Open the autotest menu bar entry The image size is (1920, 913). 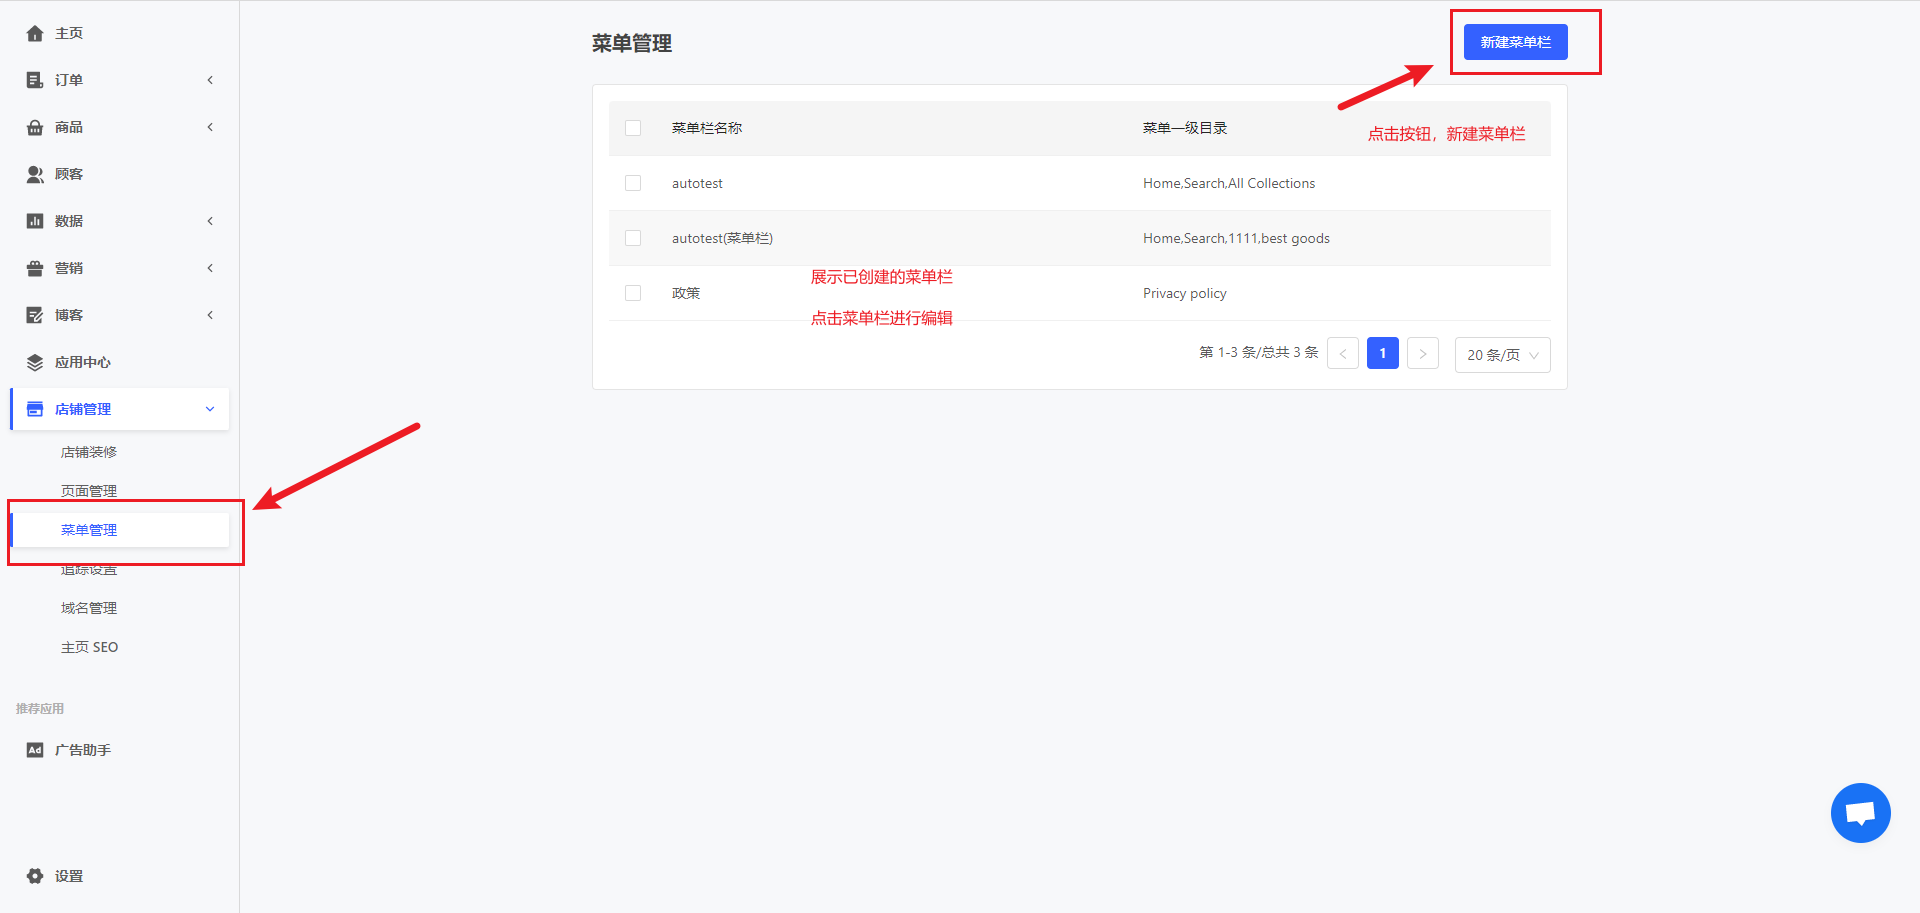pos(697,183)
